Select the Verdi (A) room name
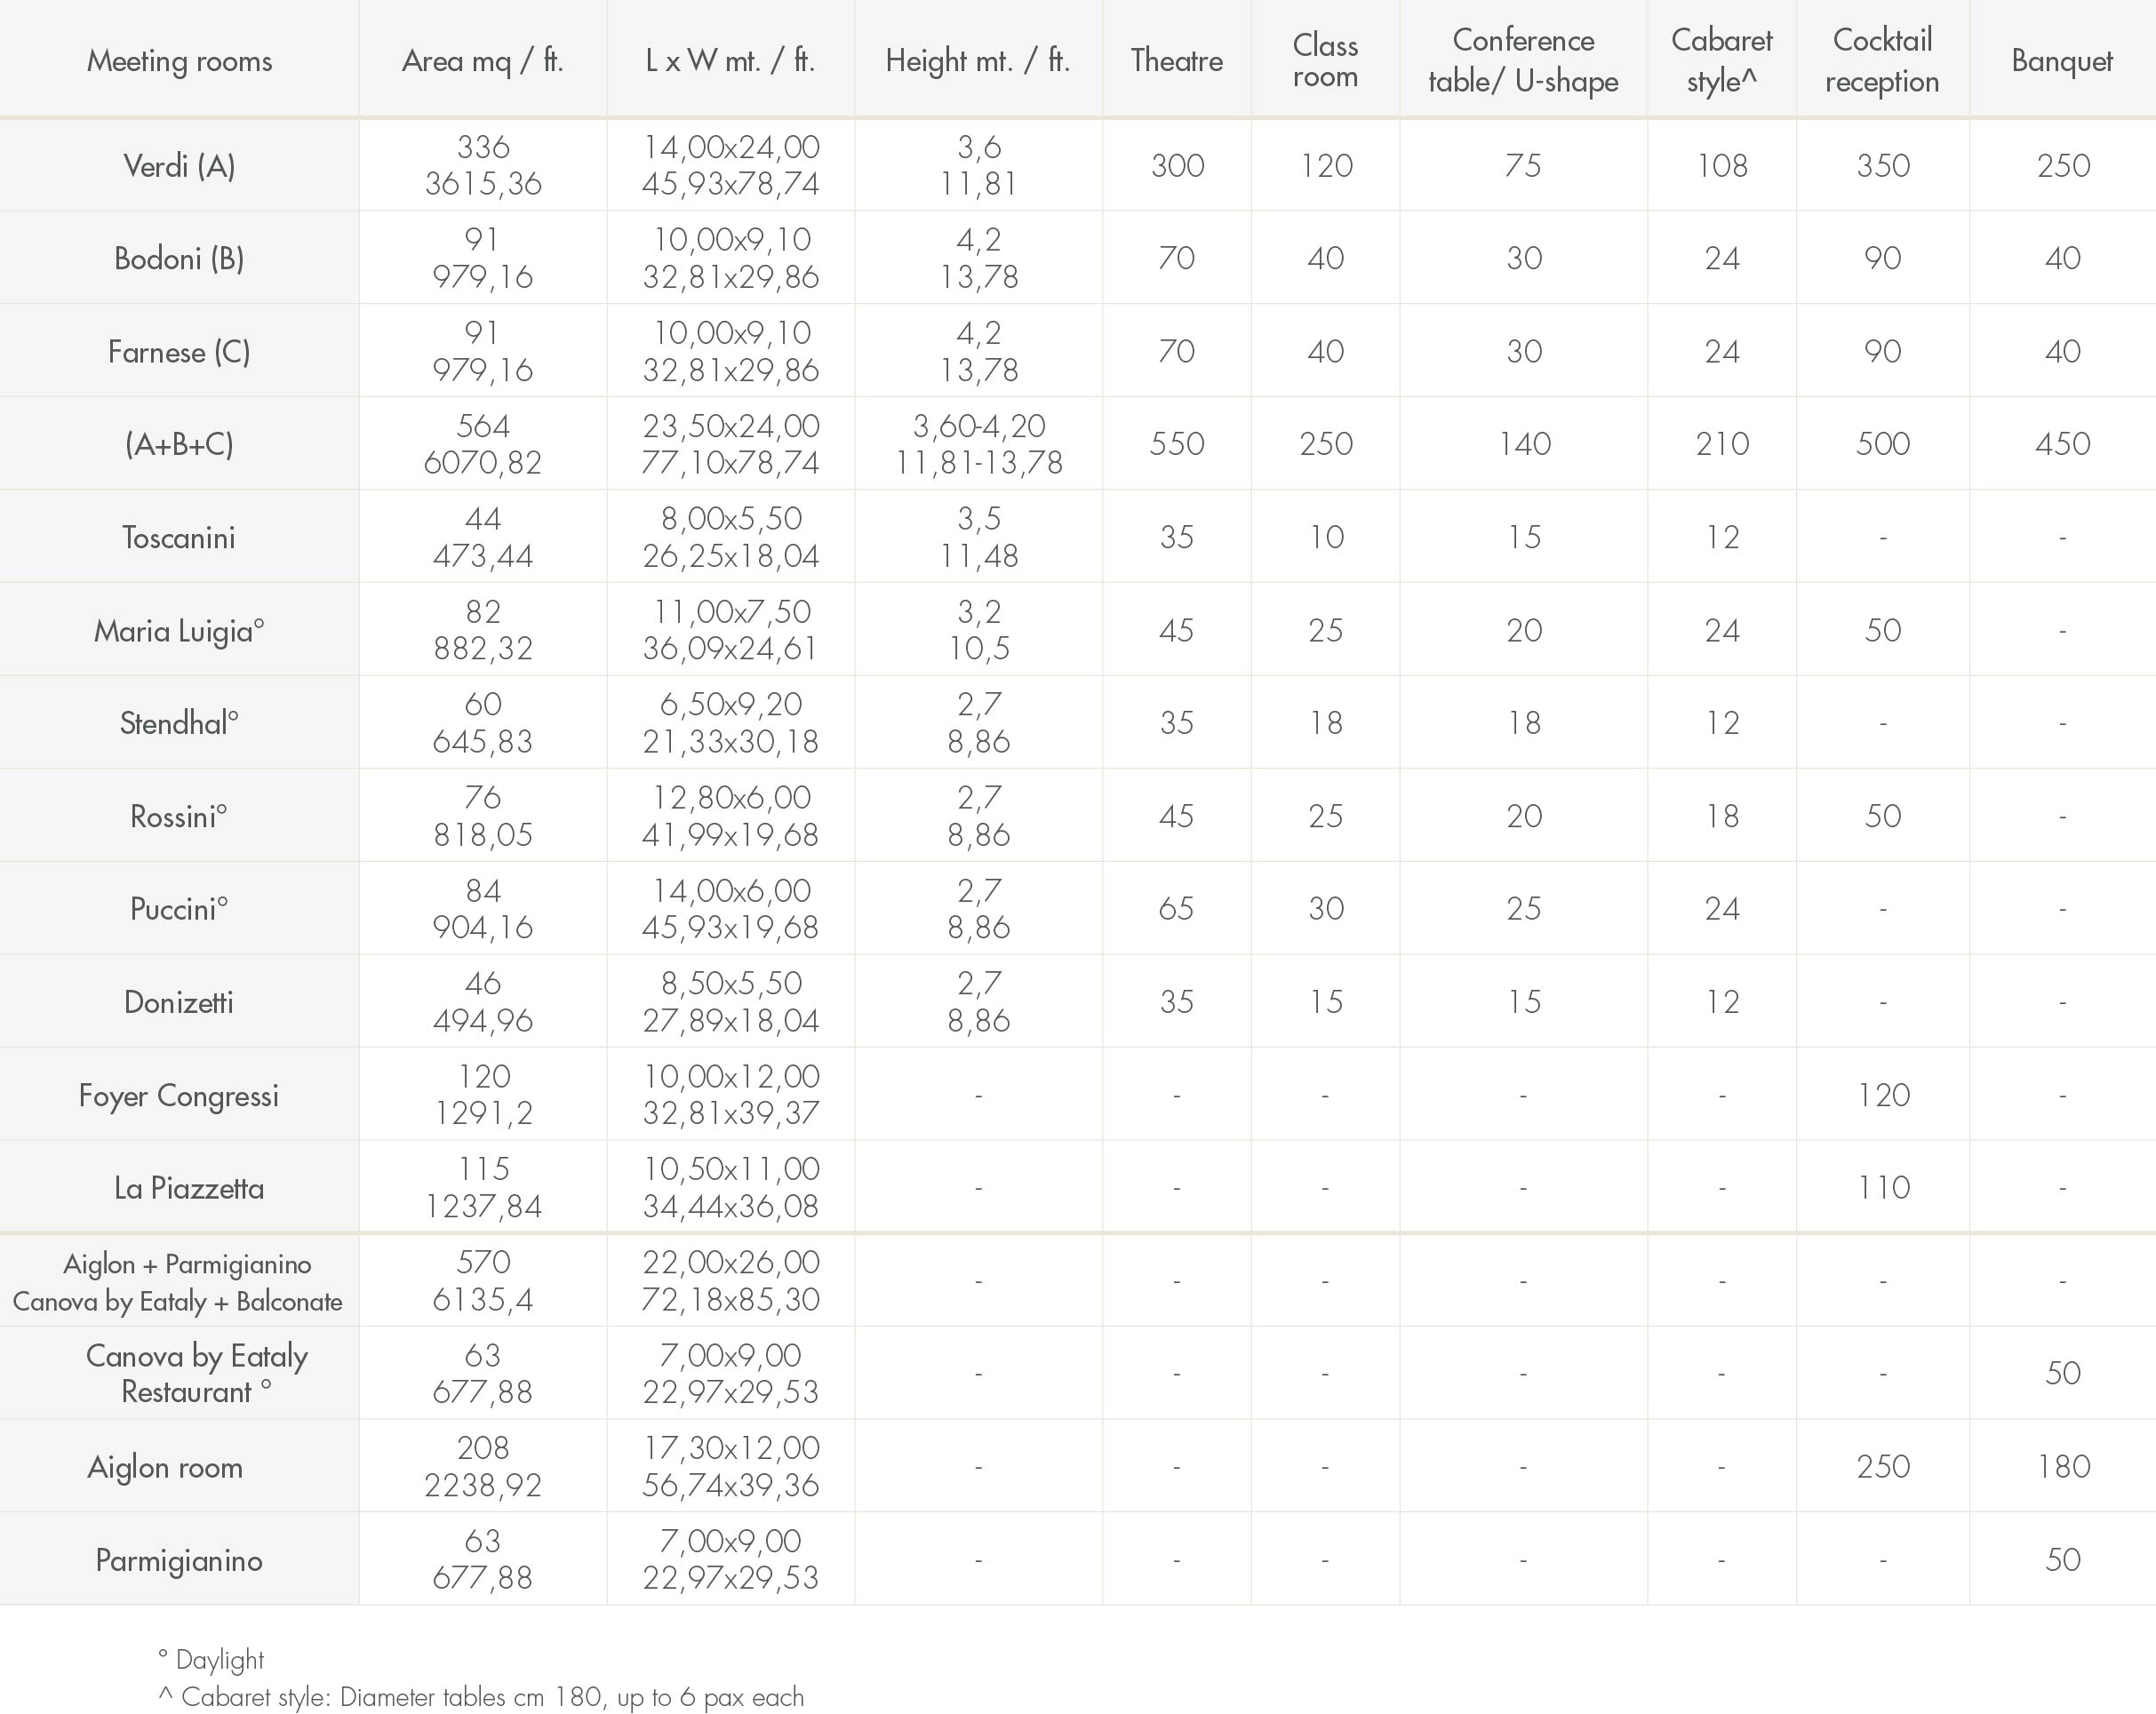Viewport: 2156px width, 1714px height. point(179,165)
